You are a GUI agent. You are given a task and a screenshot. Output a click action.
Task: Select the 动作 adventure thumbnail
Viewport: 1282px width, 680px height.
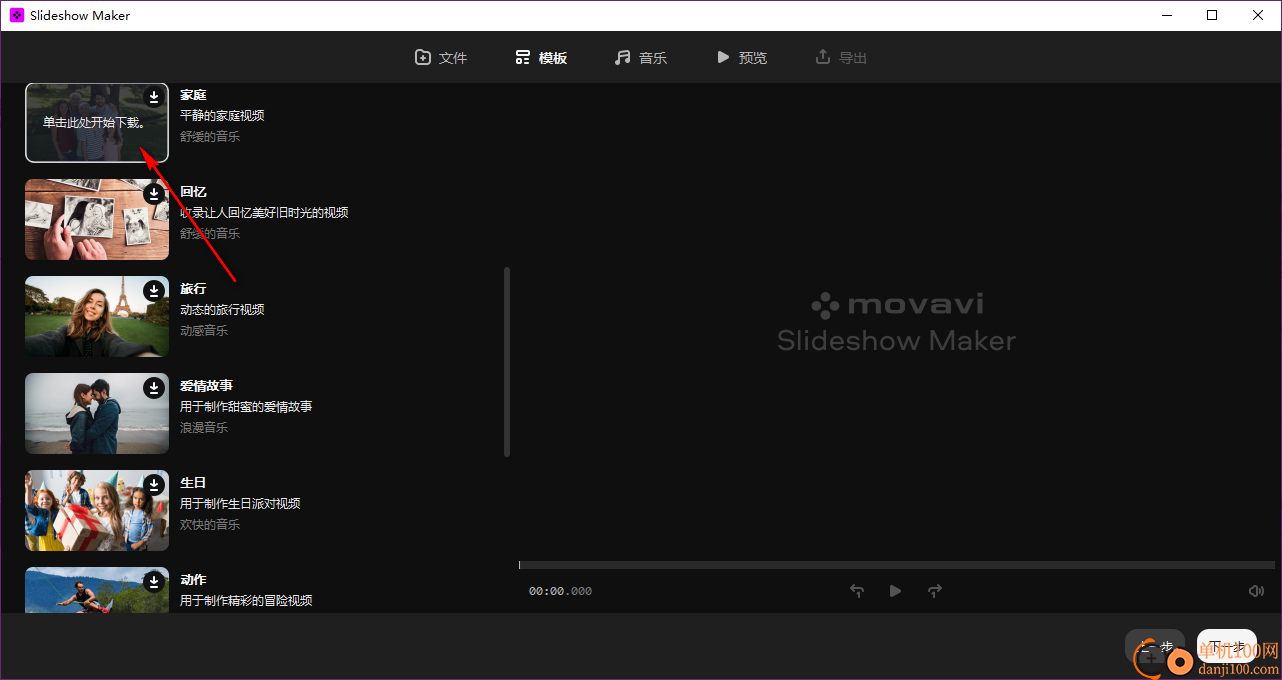coord(97,590)
